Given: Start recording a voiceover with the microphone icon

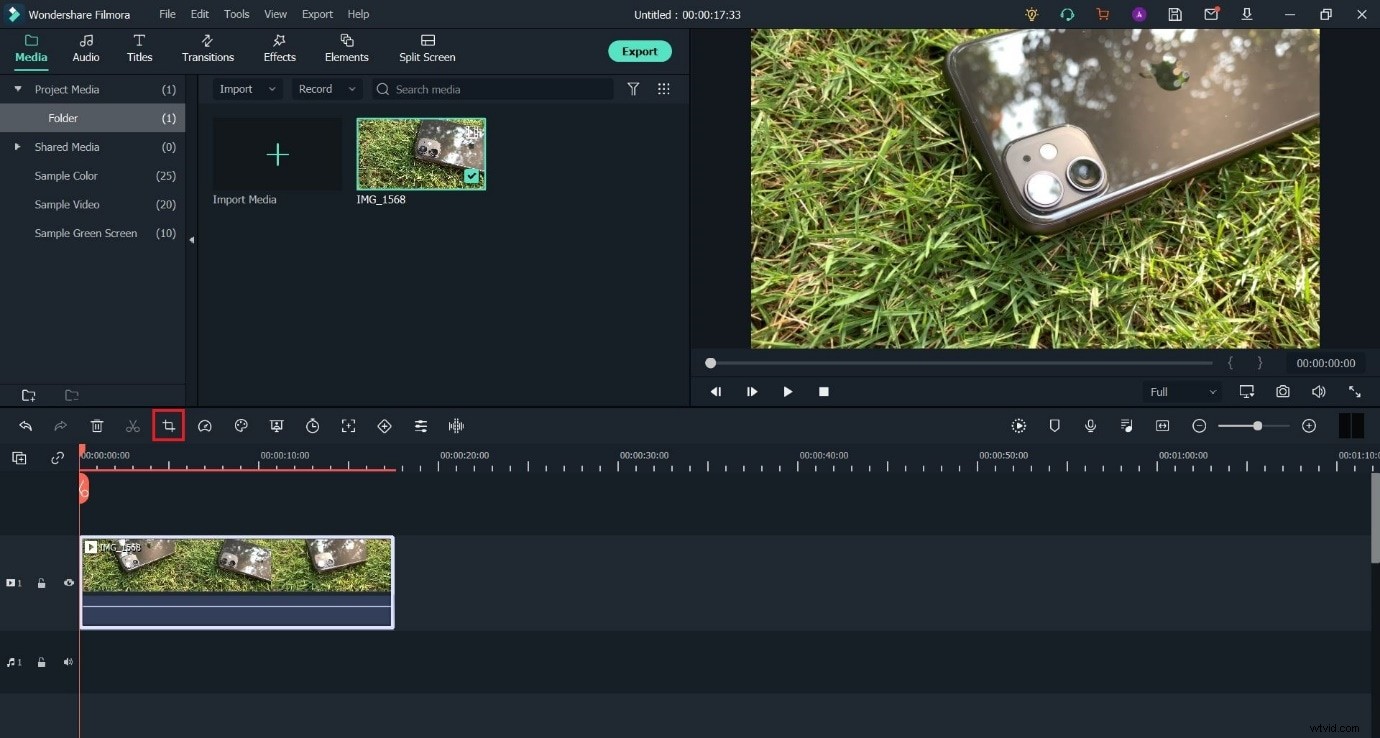Looking at the screenshot, I should coord(1090,426).
